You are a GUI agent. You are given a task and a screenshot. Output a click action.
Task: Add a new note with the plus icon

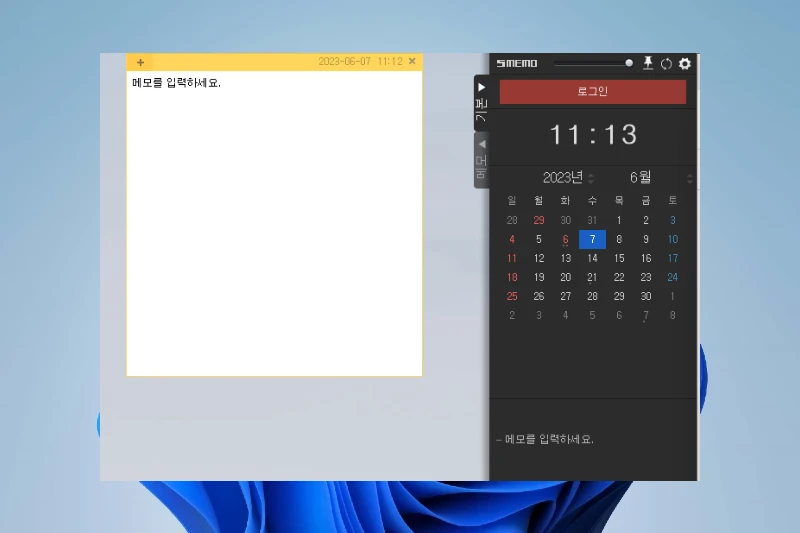[140, 63]
